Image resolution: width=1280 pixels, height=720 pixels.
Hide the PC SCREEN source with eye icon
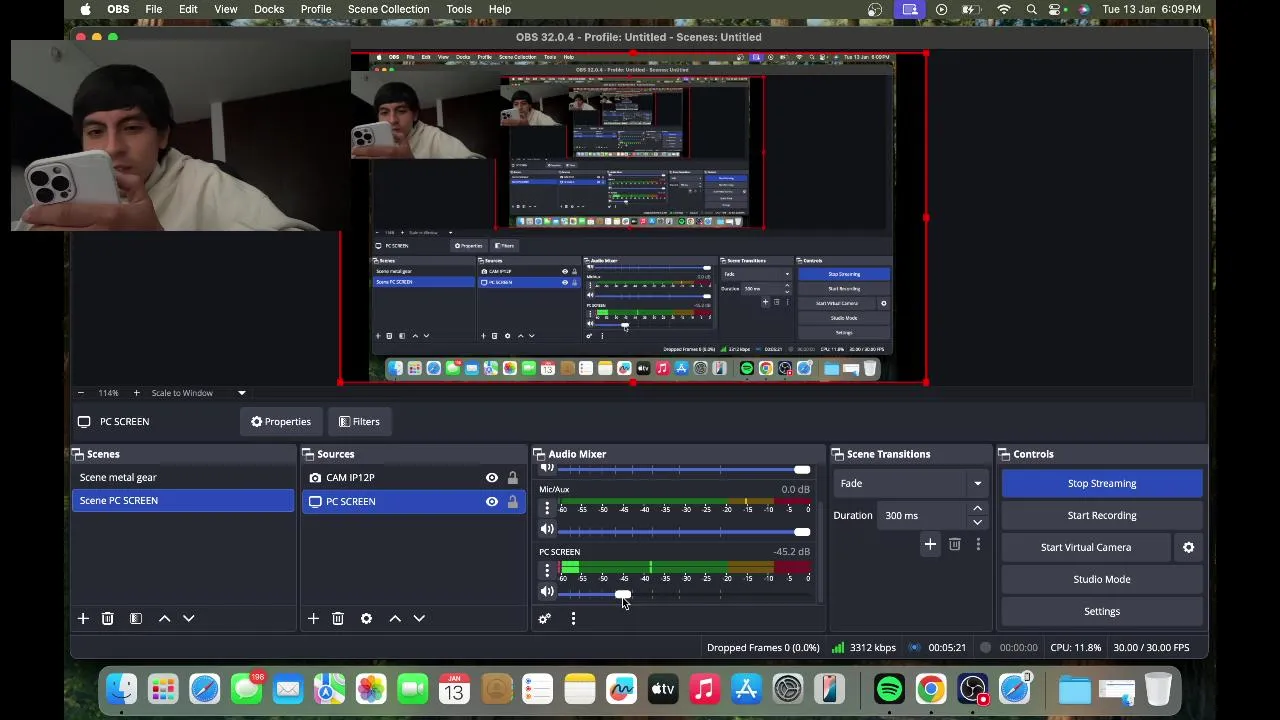pos(492,502)
